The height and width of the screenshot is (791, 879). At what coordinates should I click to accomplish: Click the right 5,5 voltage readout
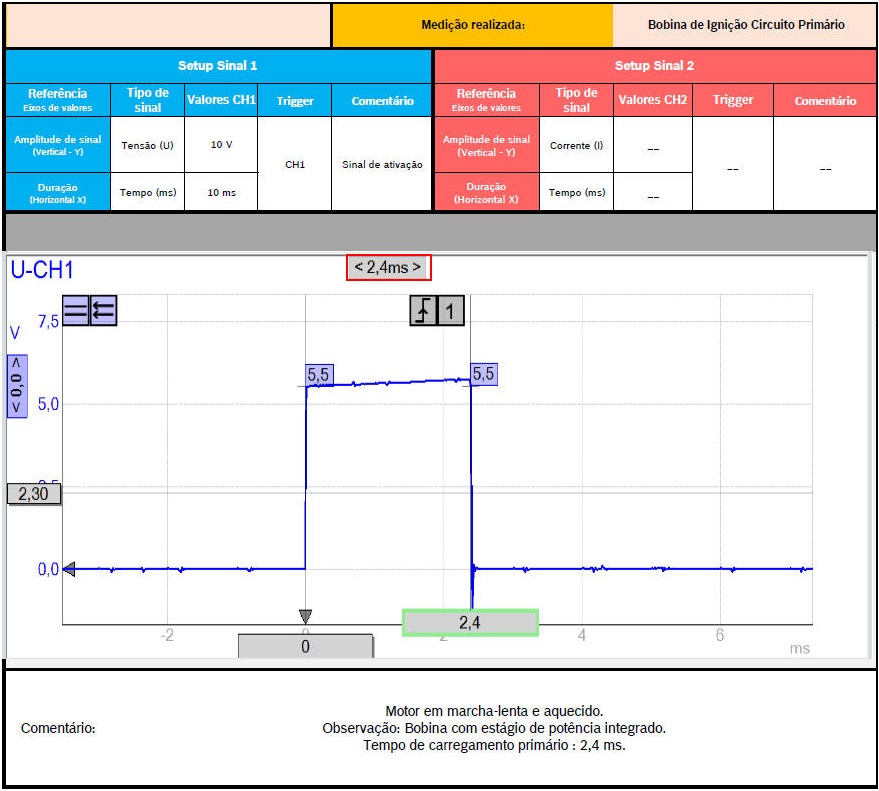tap(483, 375)
